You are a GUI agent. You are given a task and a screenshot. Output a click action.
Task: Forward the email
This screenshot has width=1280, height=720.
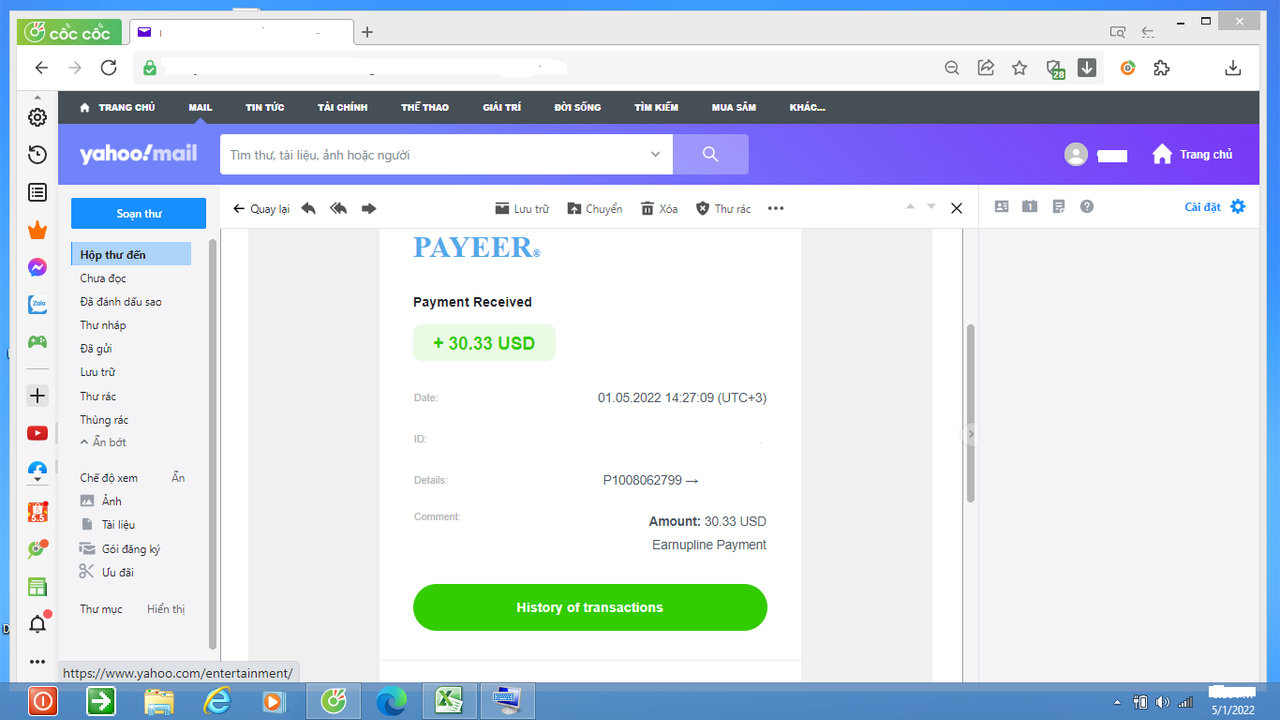point(368,208)
